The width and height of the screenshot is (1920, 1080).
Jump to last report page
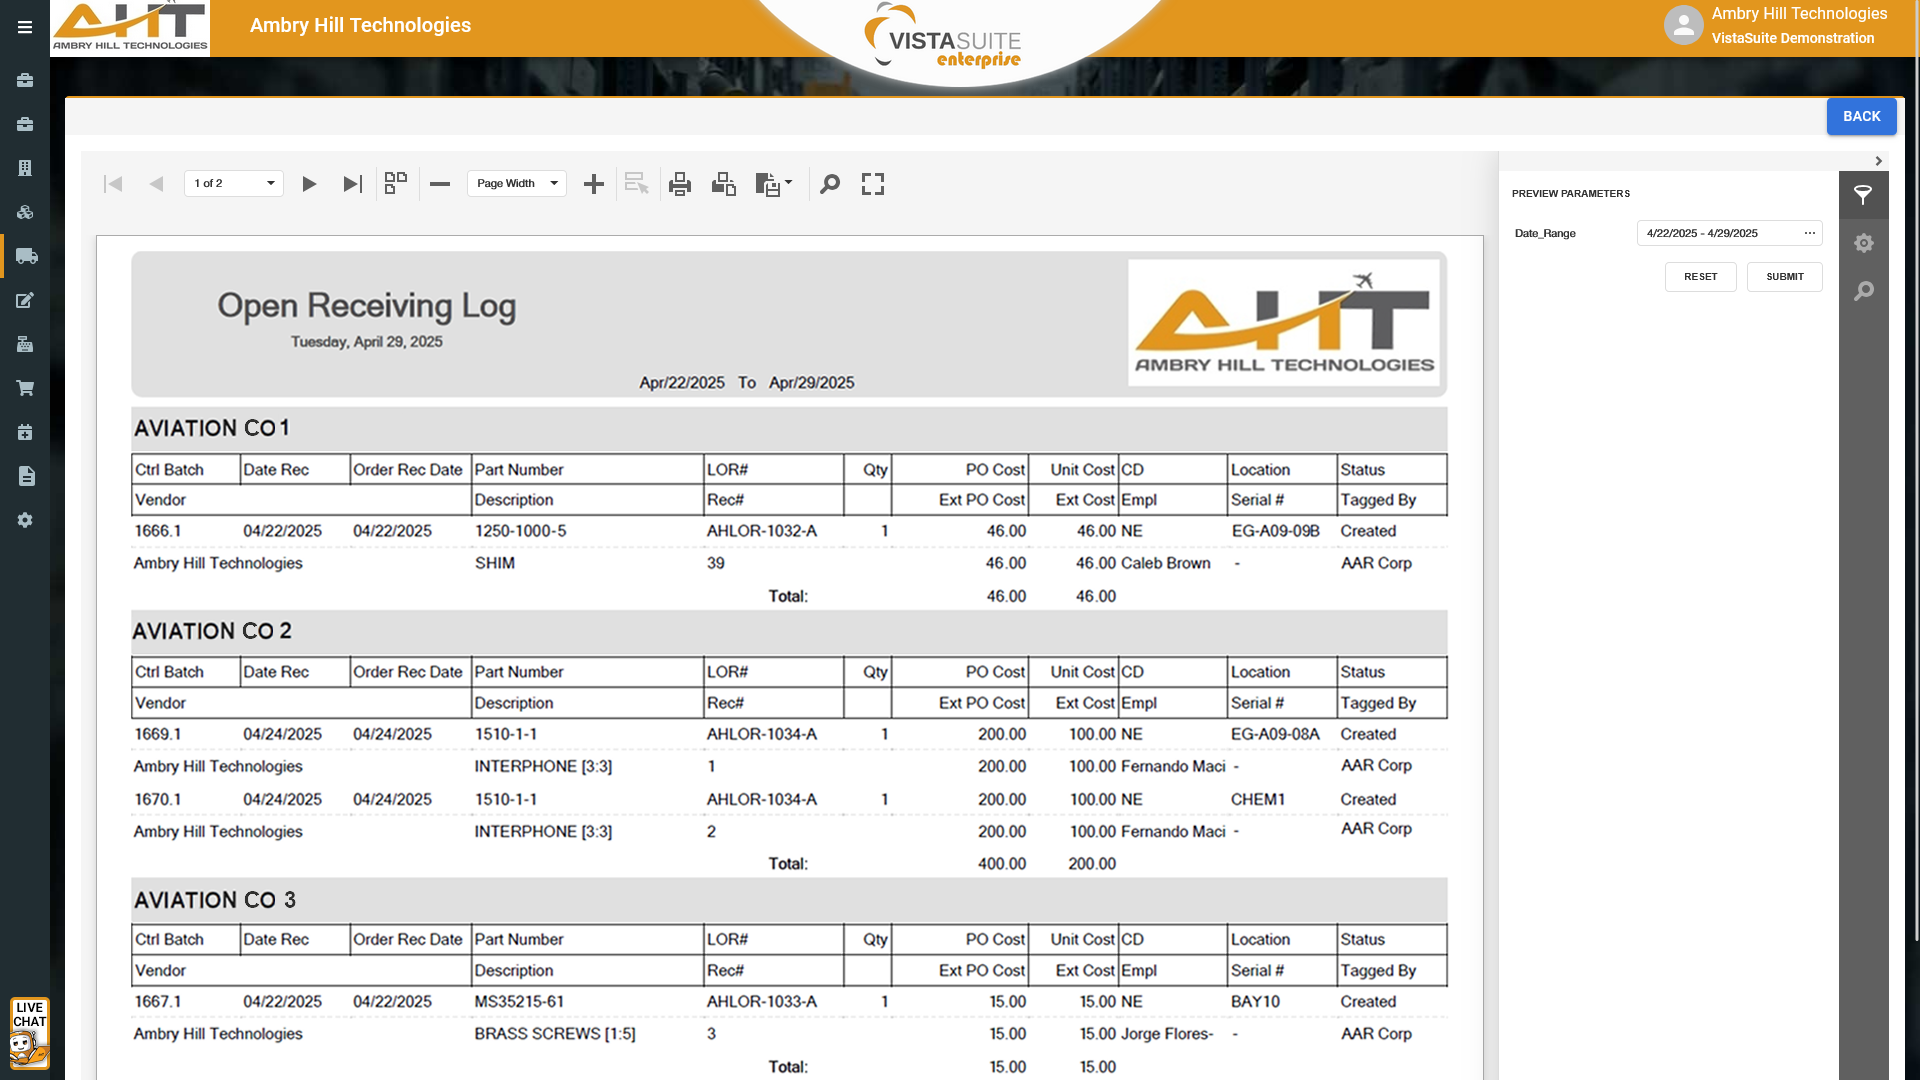click(352, 184)
